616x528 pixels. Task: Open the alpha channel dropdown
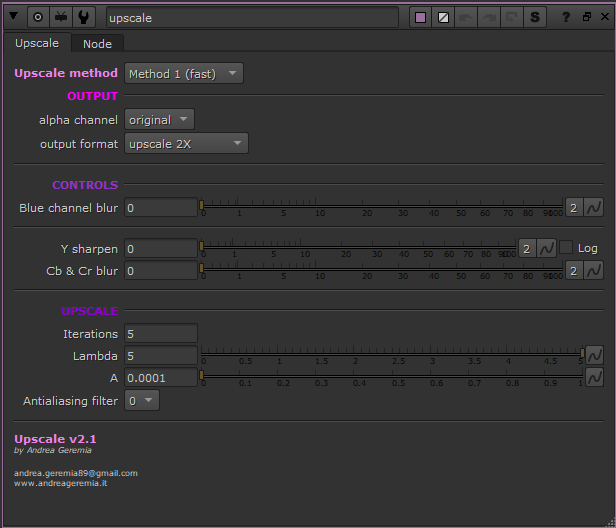pyautogui.click(x=160, y=120)
